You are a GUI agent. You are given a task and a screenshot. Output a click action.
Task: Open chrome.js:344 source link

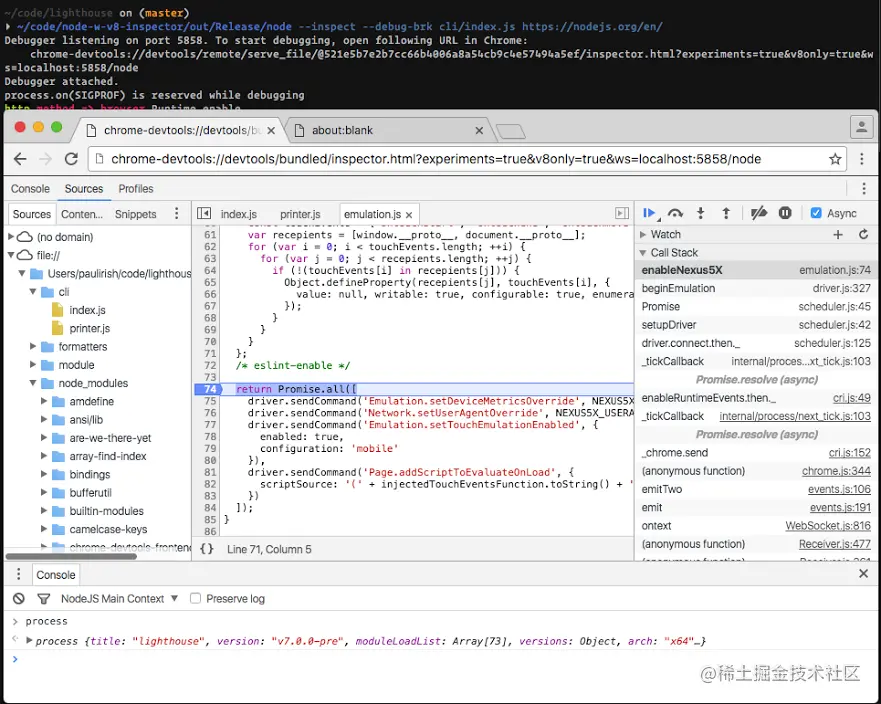(x=836, y=471)
